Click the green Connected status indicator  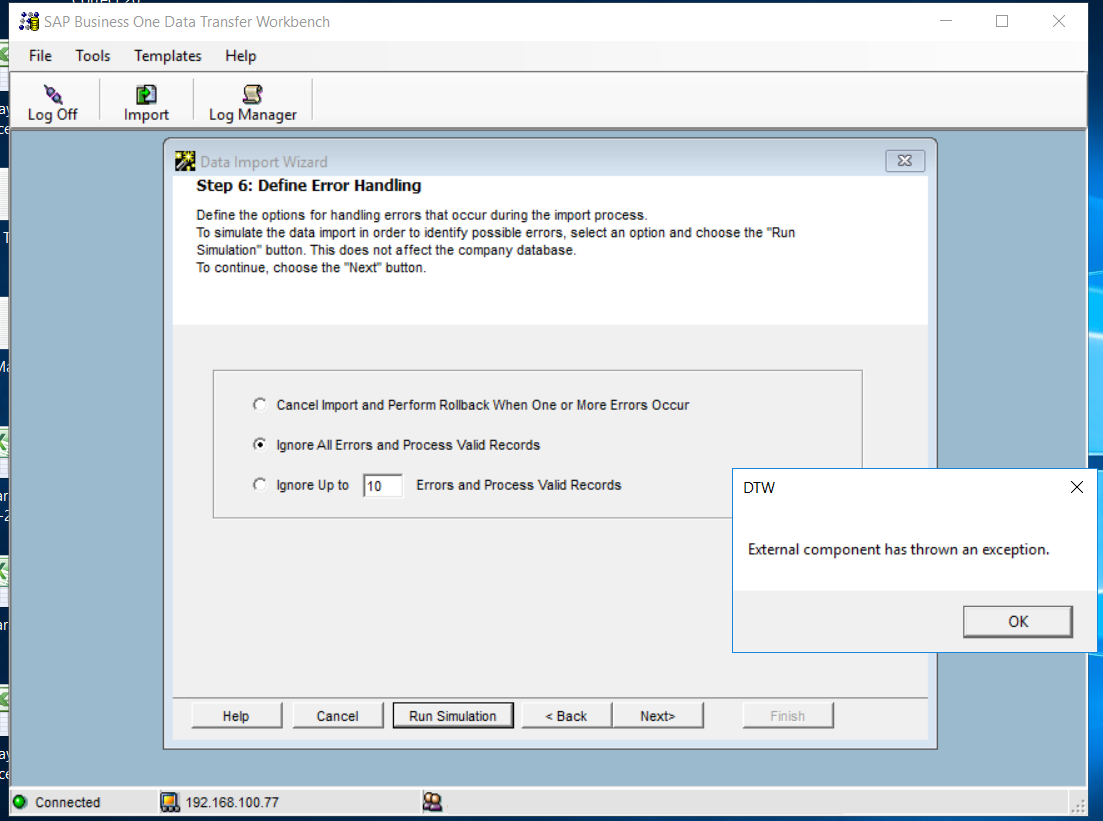pyautogui.click(x=19, y=802)
